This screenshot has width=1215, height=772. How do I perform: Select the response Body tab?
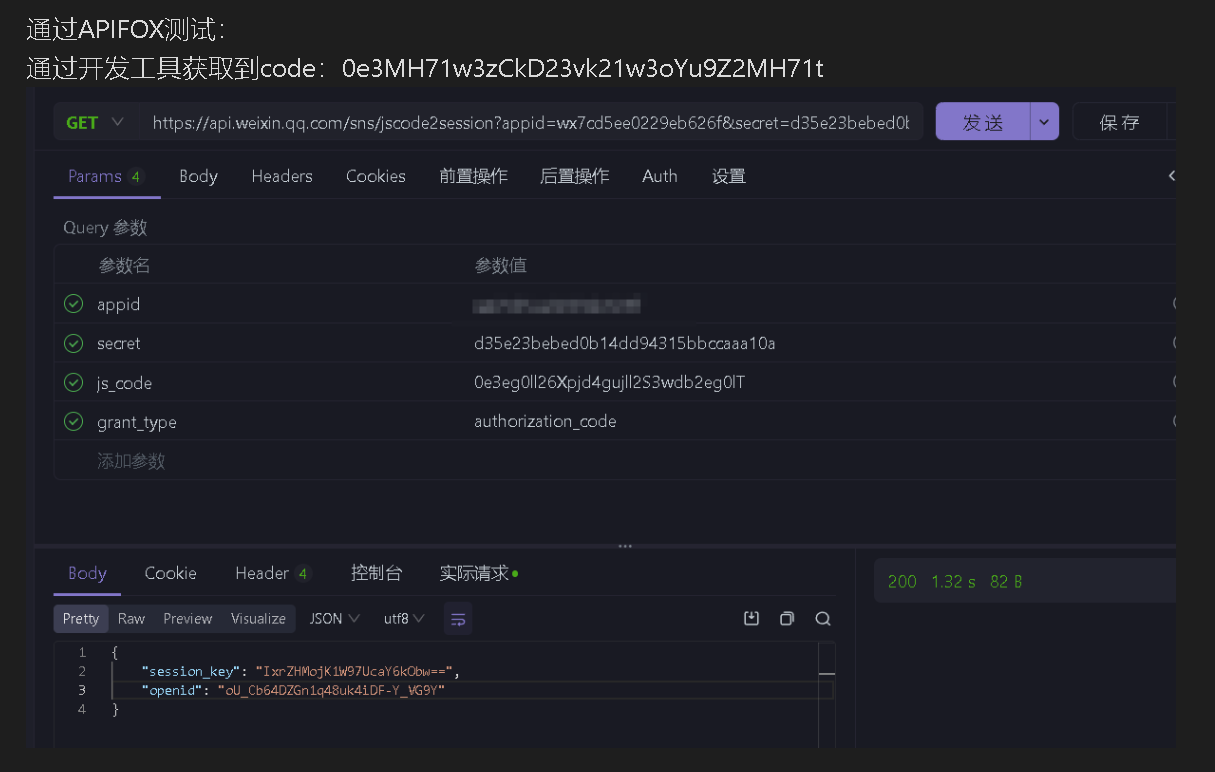[87, 573]
